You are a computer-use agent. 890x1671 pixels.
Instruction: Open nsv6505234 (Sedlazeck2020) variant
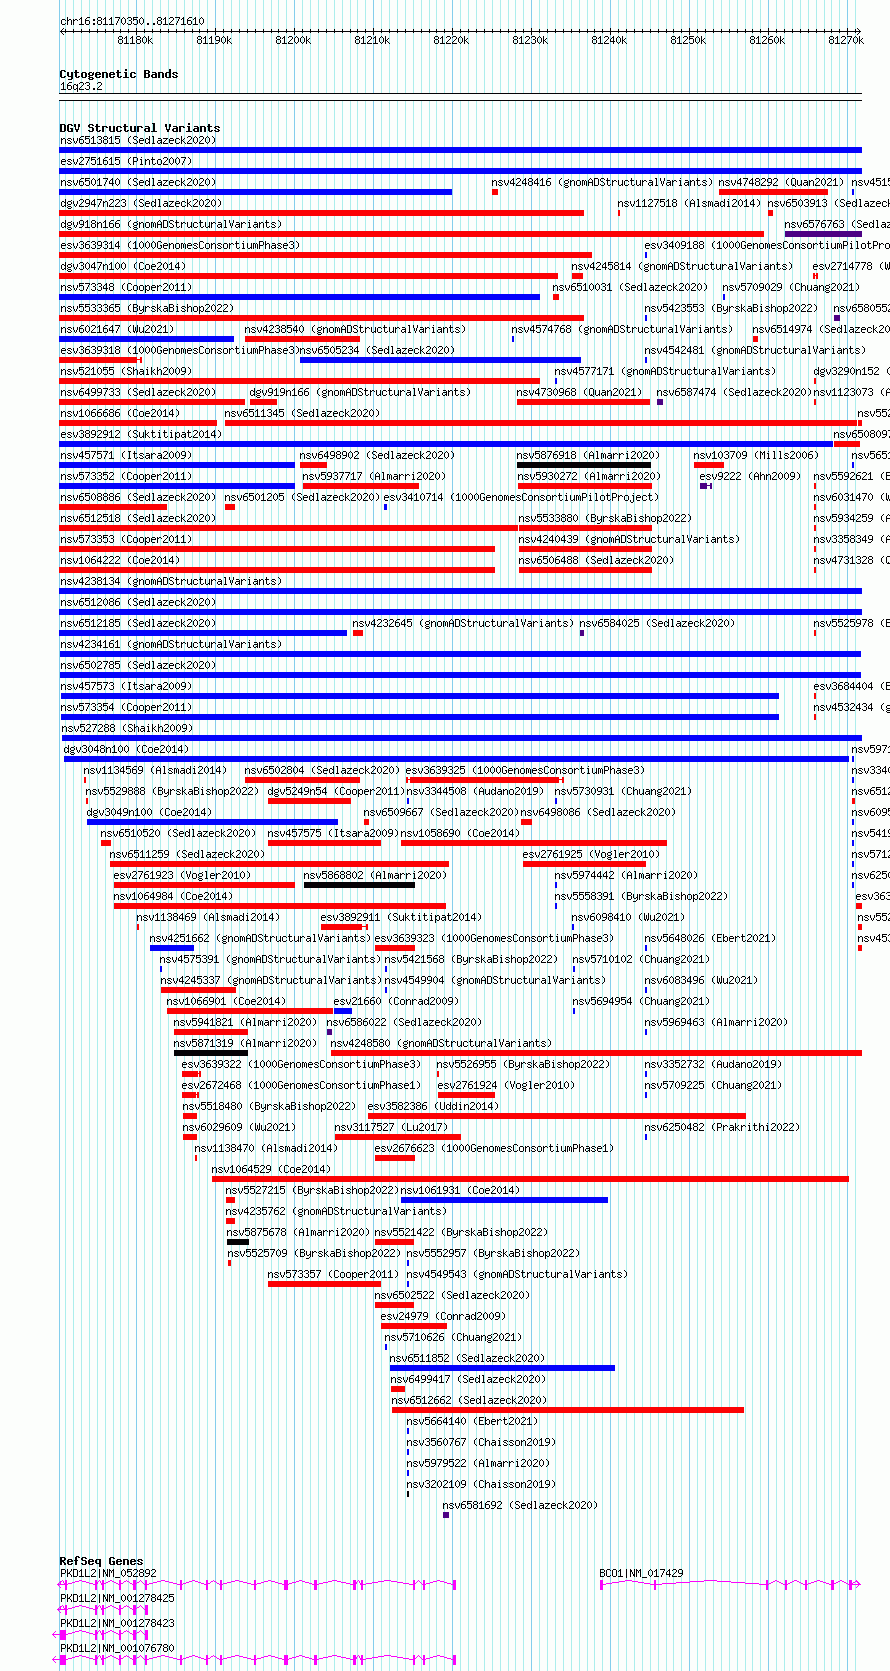point(377,351)
